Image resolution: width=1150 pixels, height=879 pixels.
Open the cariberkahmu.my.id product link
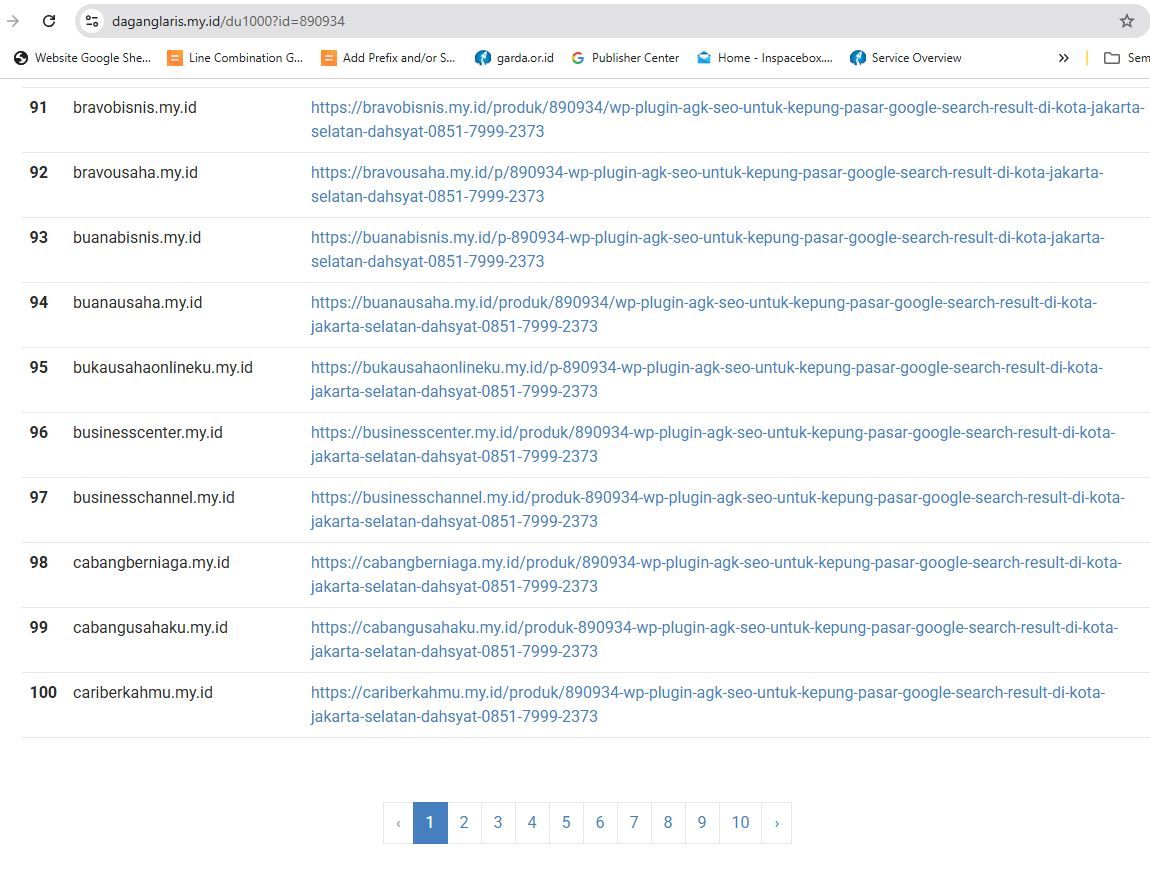click(708, 704)
